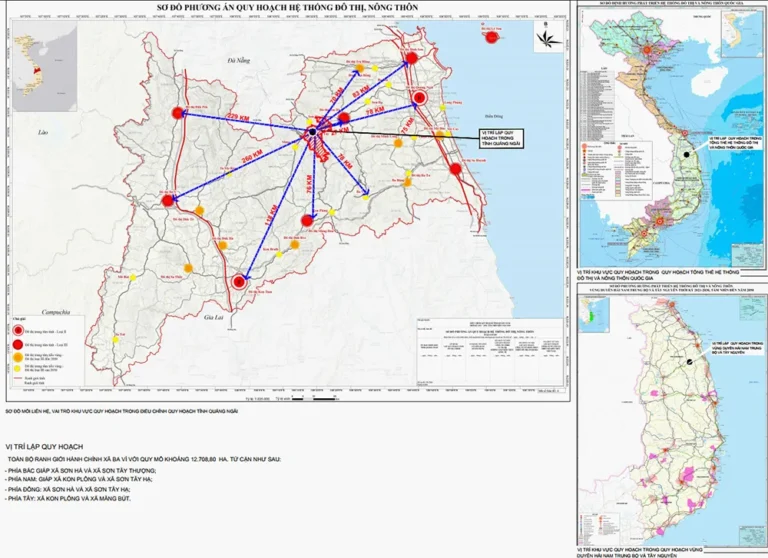Click the '83 KM' distance label
The height and width of the screenshot is (558, 768).
(360, 92)
